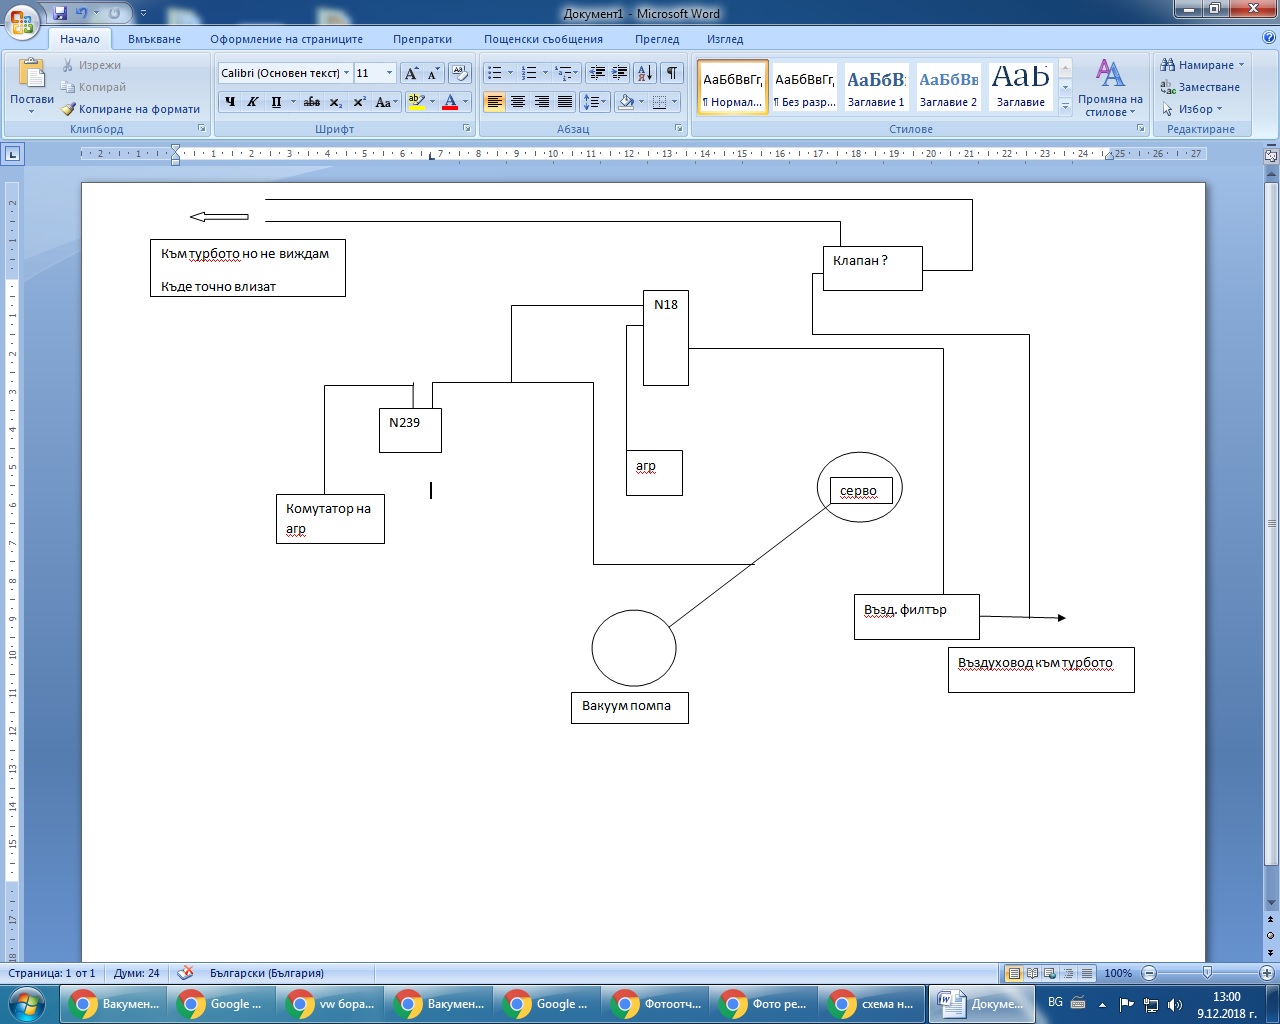The height and width of the screenshot is (1024, 1280).
Task: Open the Преглед ribbon tab
Action: pyautogui.click(x=656, y=39)
